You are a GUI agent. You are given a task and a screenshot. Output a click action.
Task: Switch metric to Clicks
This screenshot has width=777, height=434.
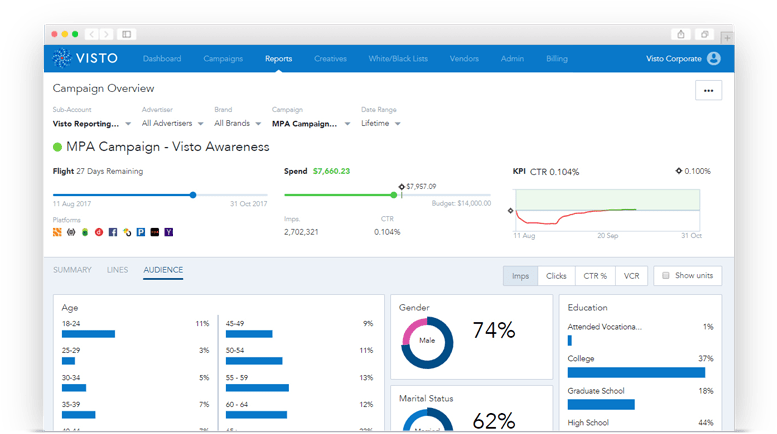tap(555, 276)
